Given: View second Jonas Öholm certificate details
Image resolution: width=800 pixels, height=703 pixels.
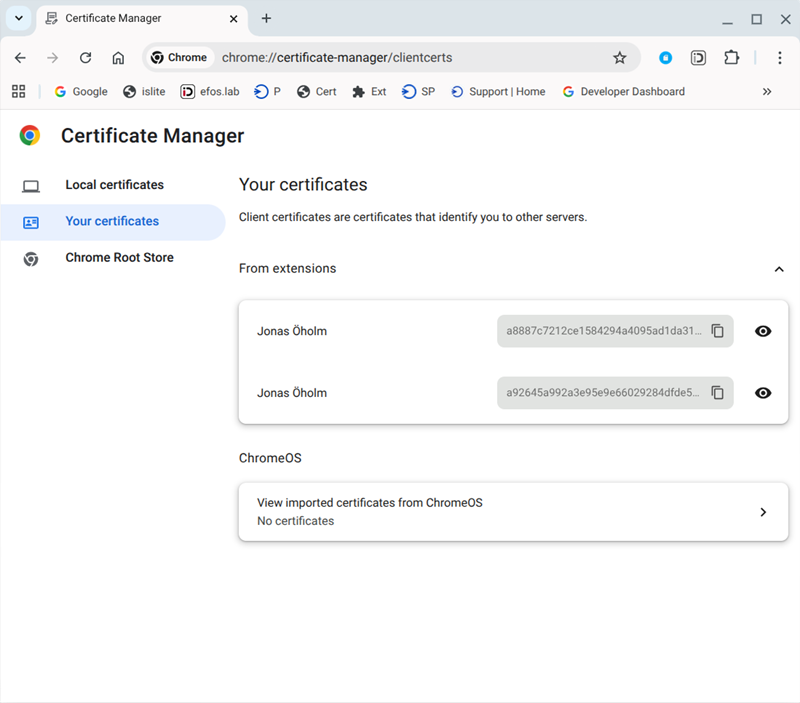Looking at the screenshot, I should (x=763, y=393).
